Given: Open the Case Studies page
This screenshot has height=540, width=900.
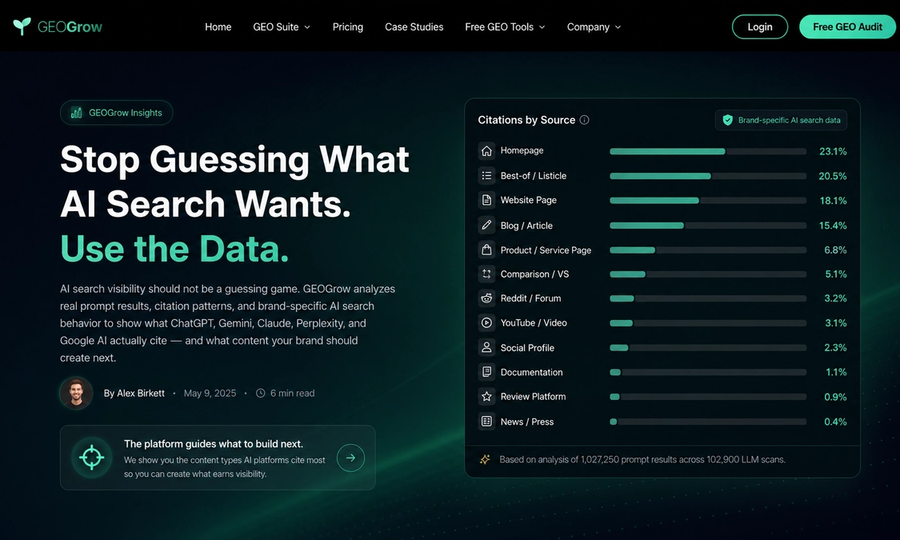Looking at the screenshot, I should click(414, 27).
